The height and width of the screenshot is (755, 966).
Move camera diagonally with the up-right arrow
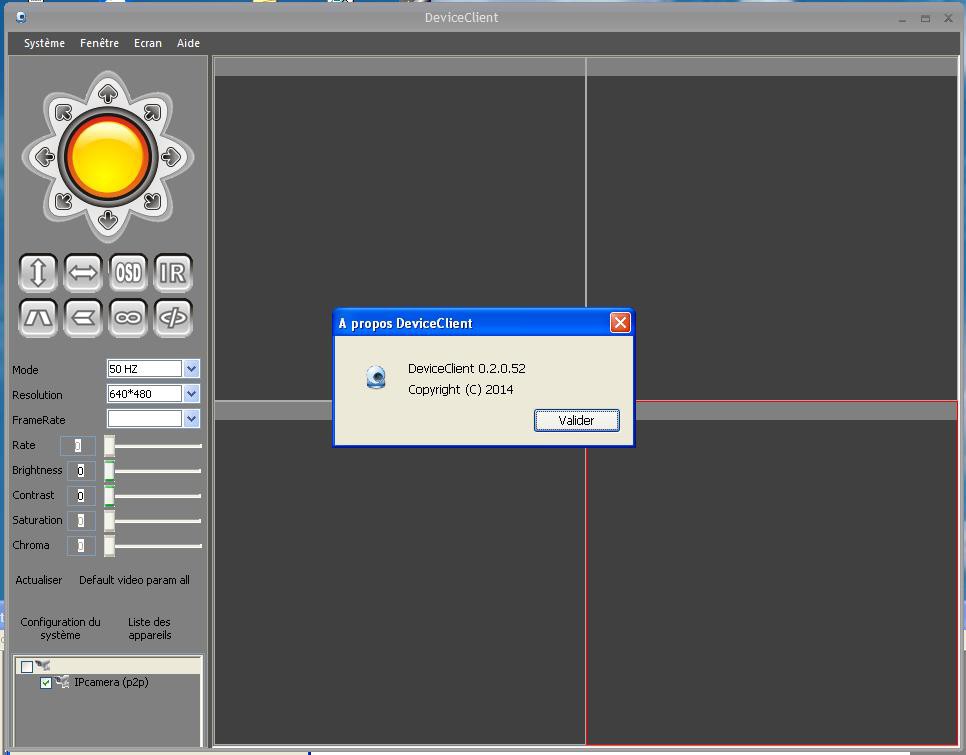[152, 112]
